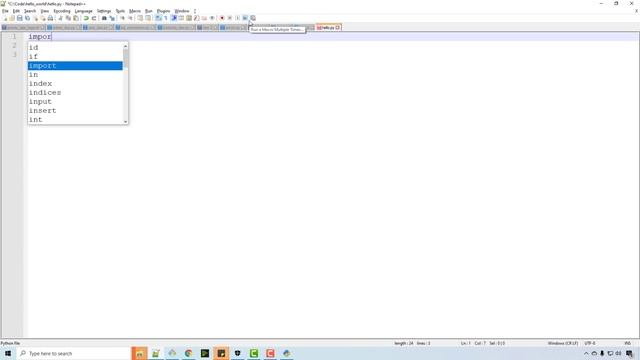Close the hello.py tab with its X

(x=338, y=27)
